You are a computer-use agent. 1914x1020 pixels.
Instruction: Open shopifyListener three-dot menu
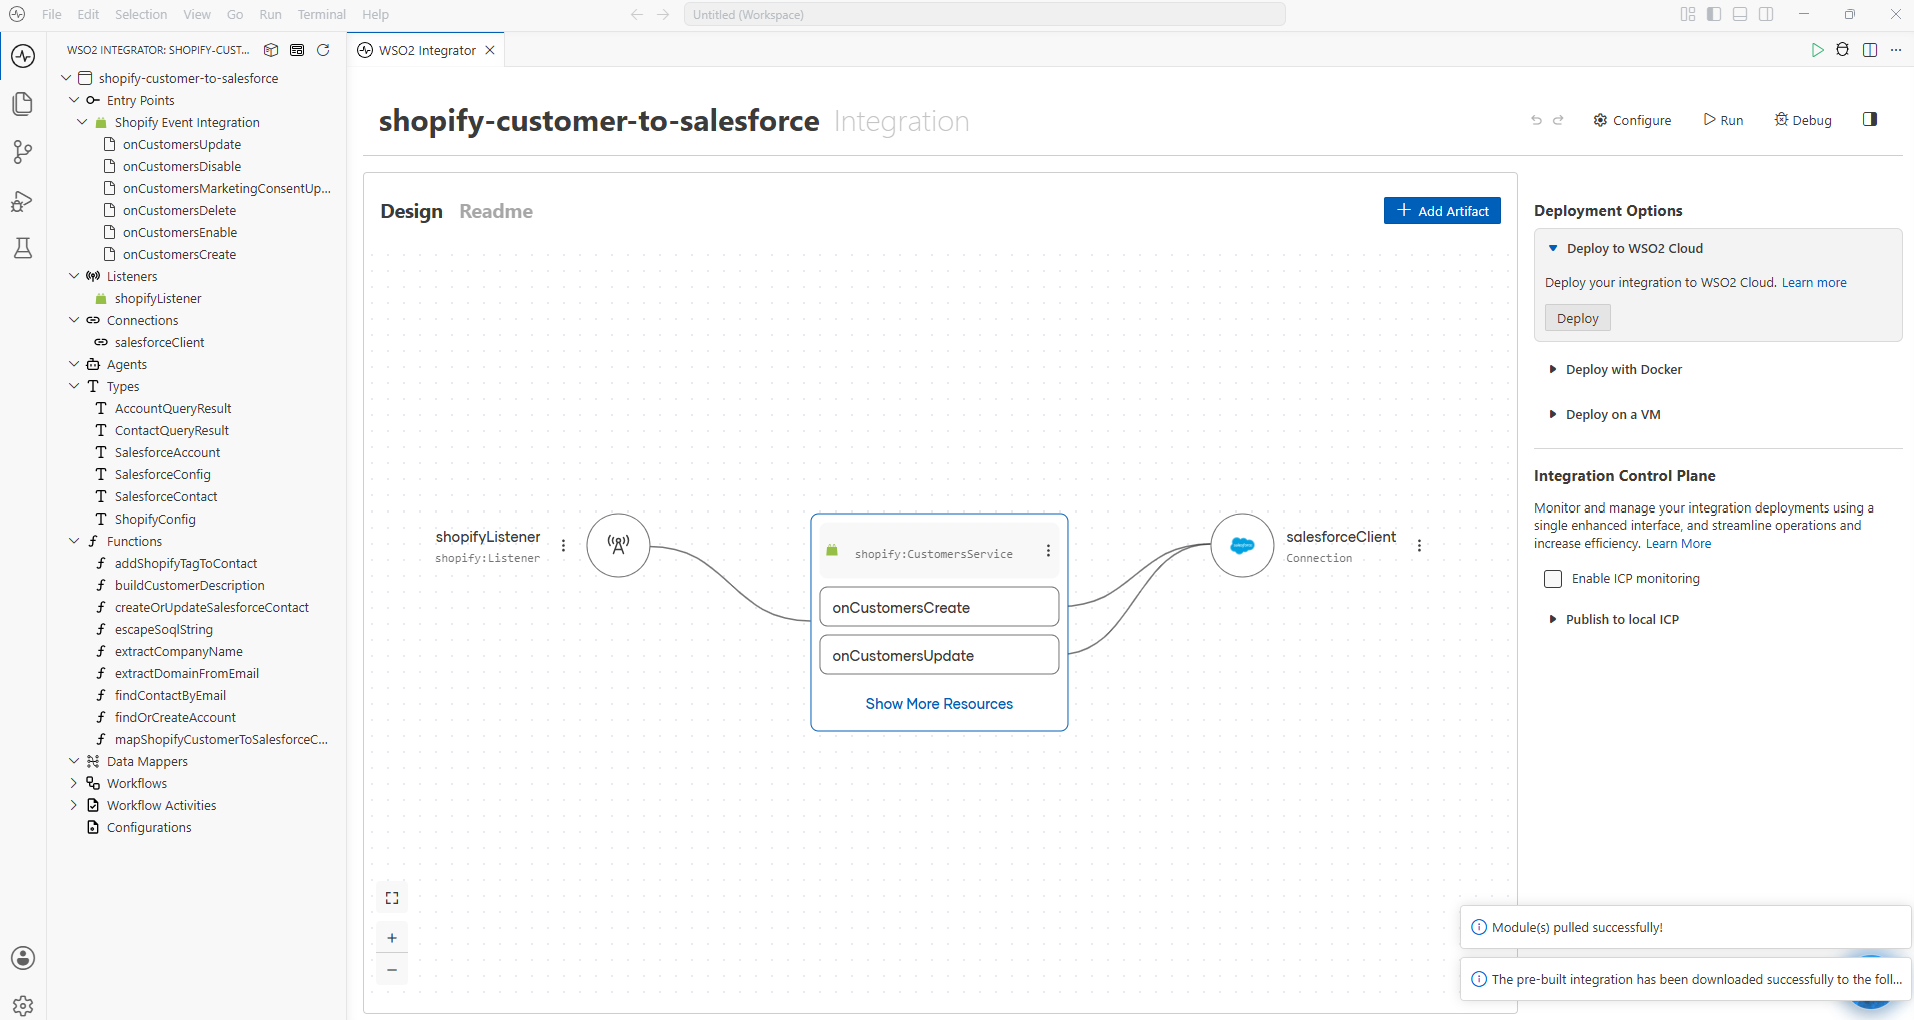pyautogui.click(x=564, y=546)
